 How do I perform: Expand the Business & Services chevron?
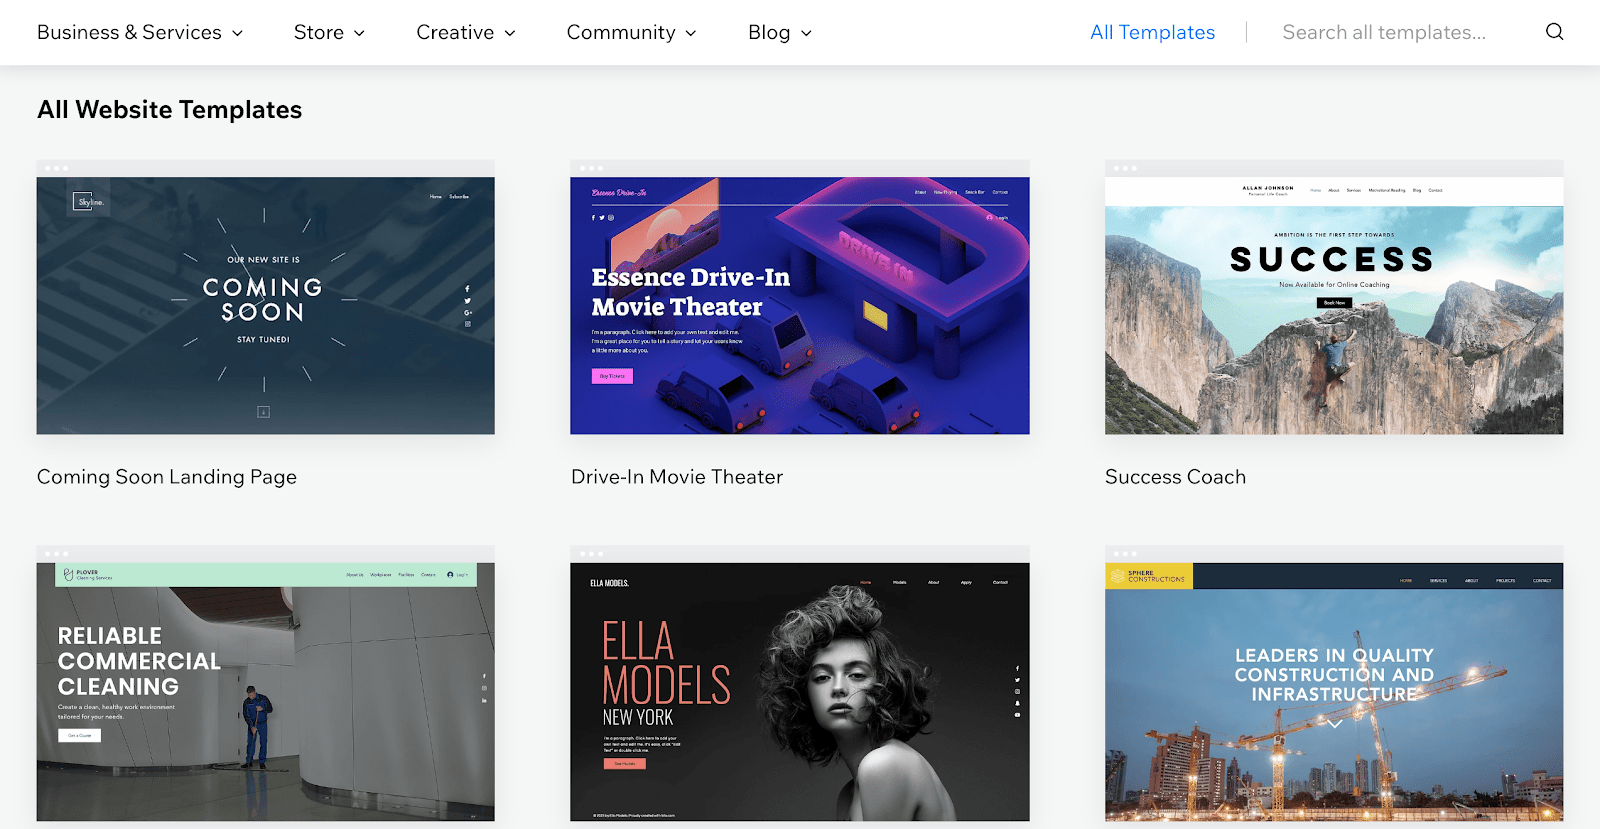click(238, 33)
